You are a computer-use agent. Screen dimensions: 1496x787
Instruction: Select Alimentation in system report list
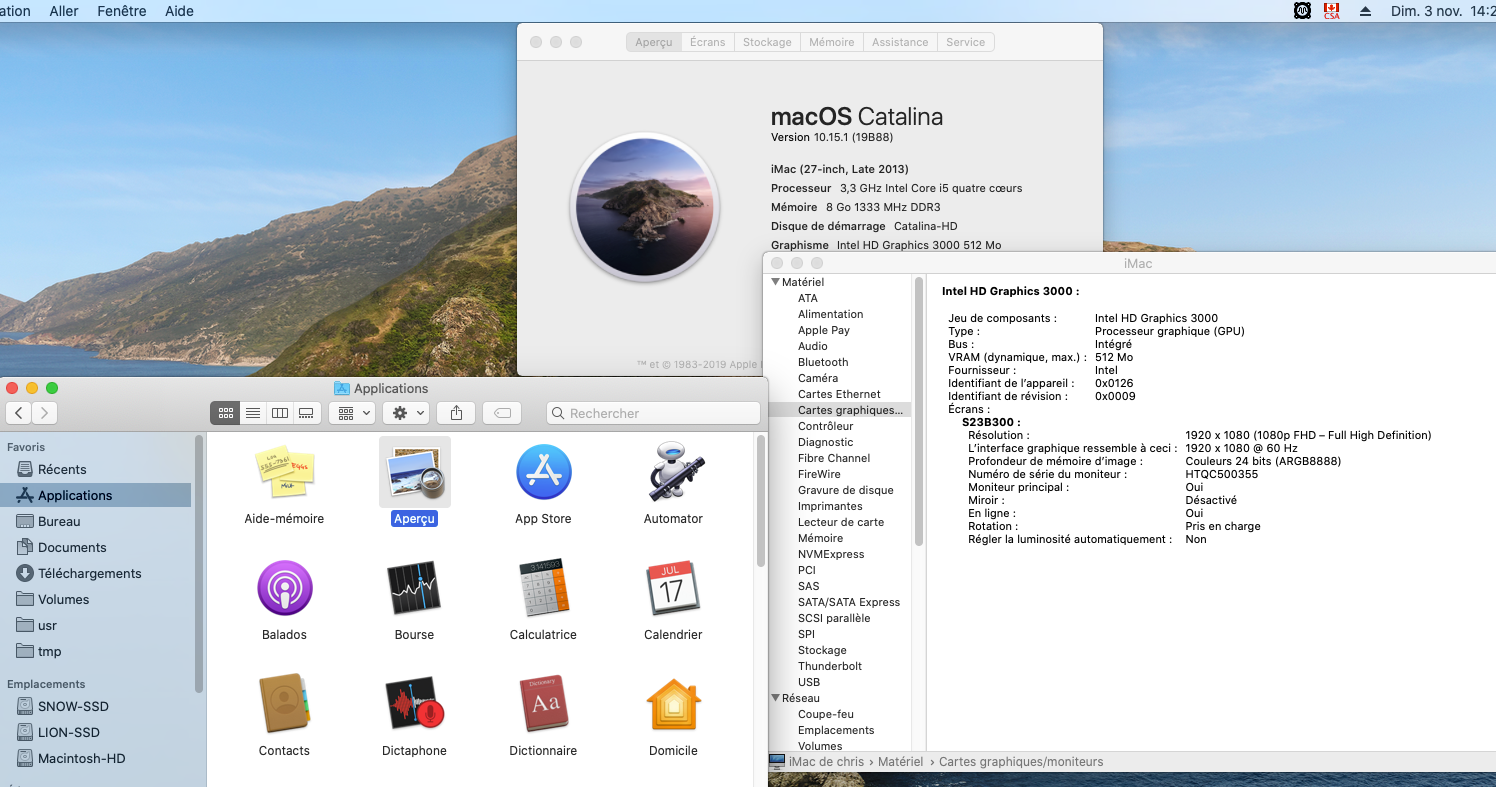(x=830, y=314)
